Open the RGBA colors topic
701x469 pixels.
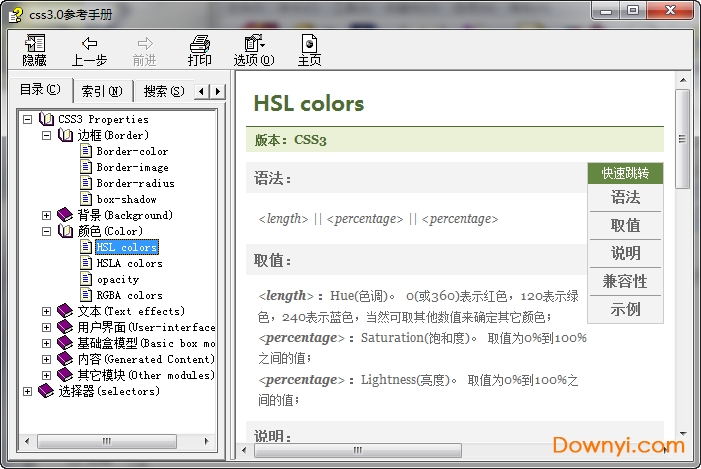click(x=130, y=296)
